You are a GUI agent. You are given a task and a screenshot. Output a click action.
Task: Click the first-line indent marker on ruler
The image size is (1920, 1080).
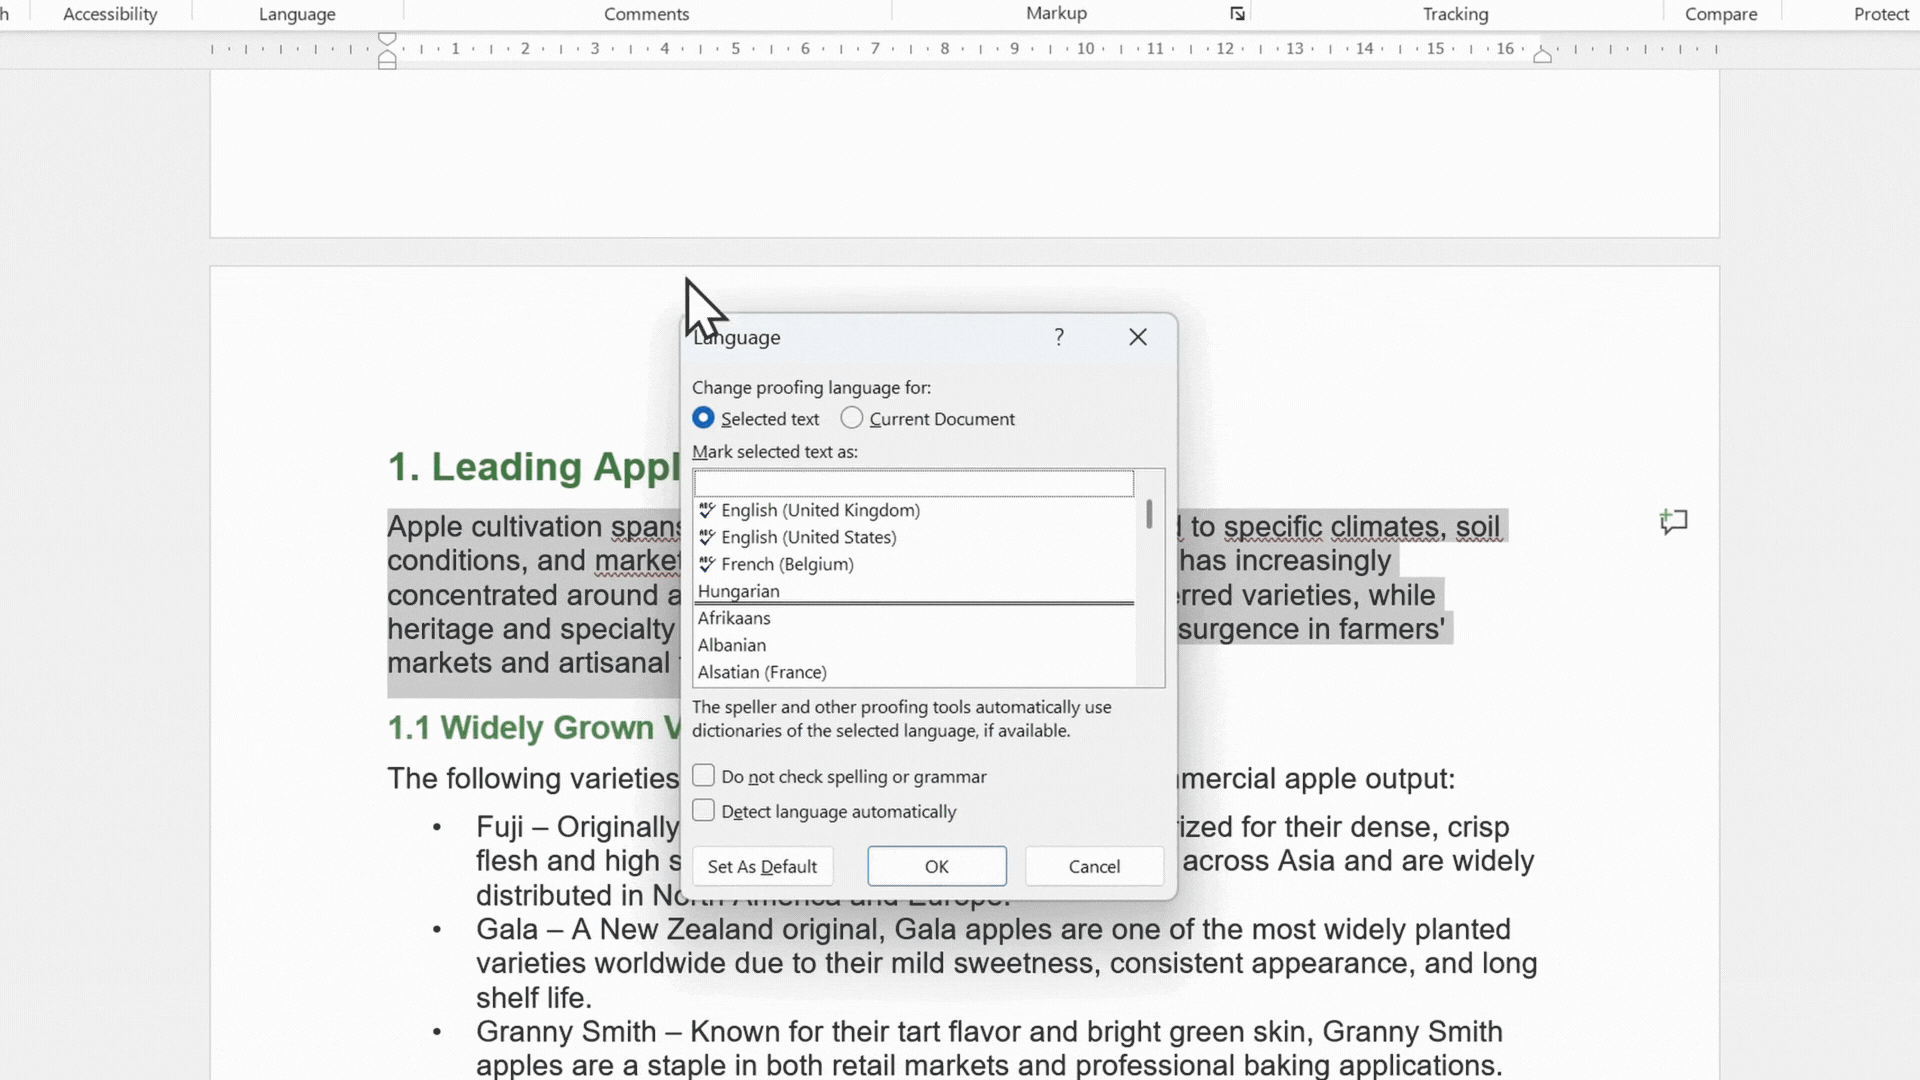click(387, 39)
